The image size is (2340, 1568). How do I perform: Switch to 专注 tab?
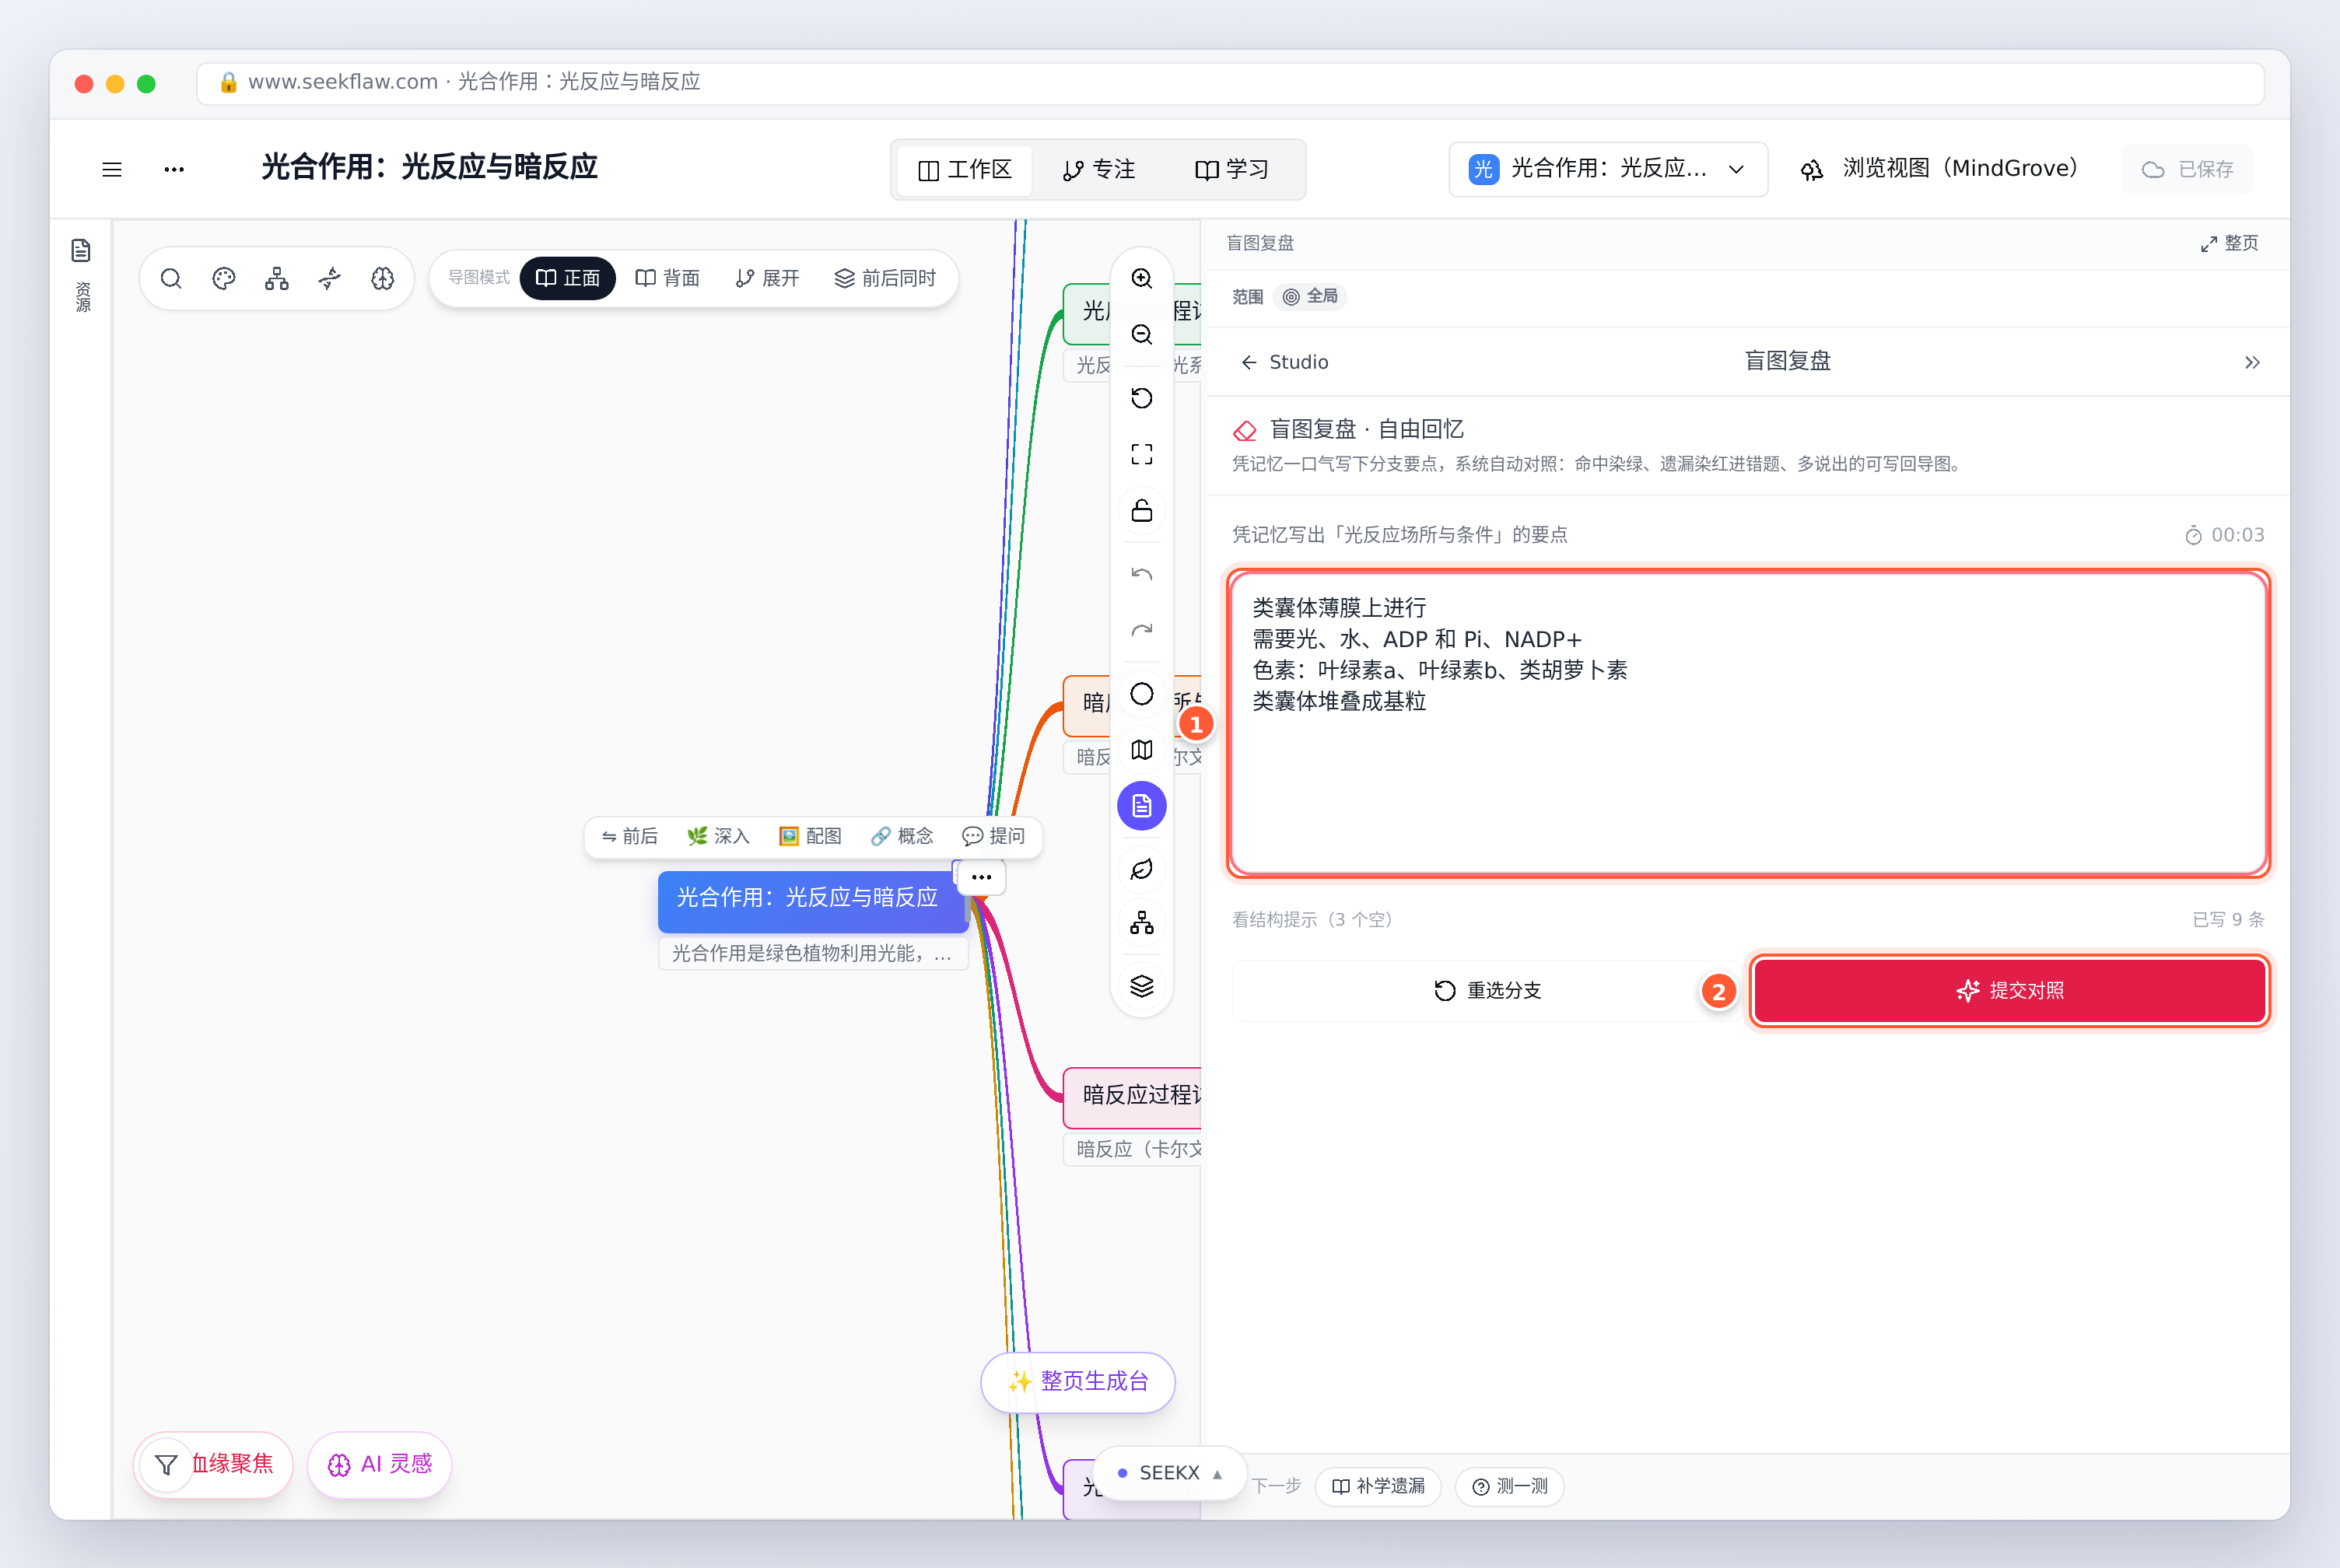[1099, 171]
